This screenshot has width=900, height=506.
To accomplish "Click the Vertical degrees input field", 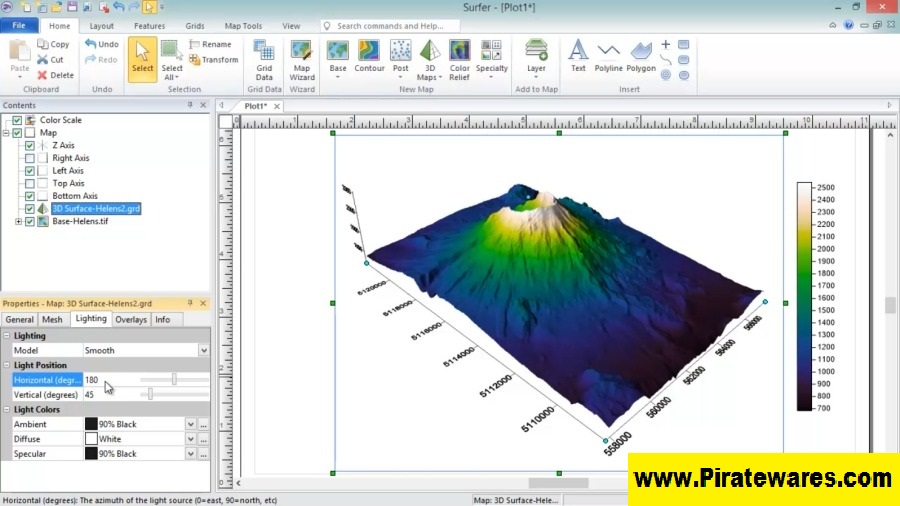I will 108,395.
